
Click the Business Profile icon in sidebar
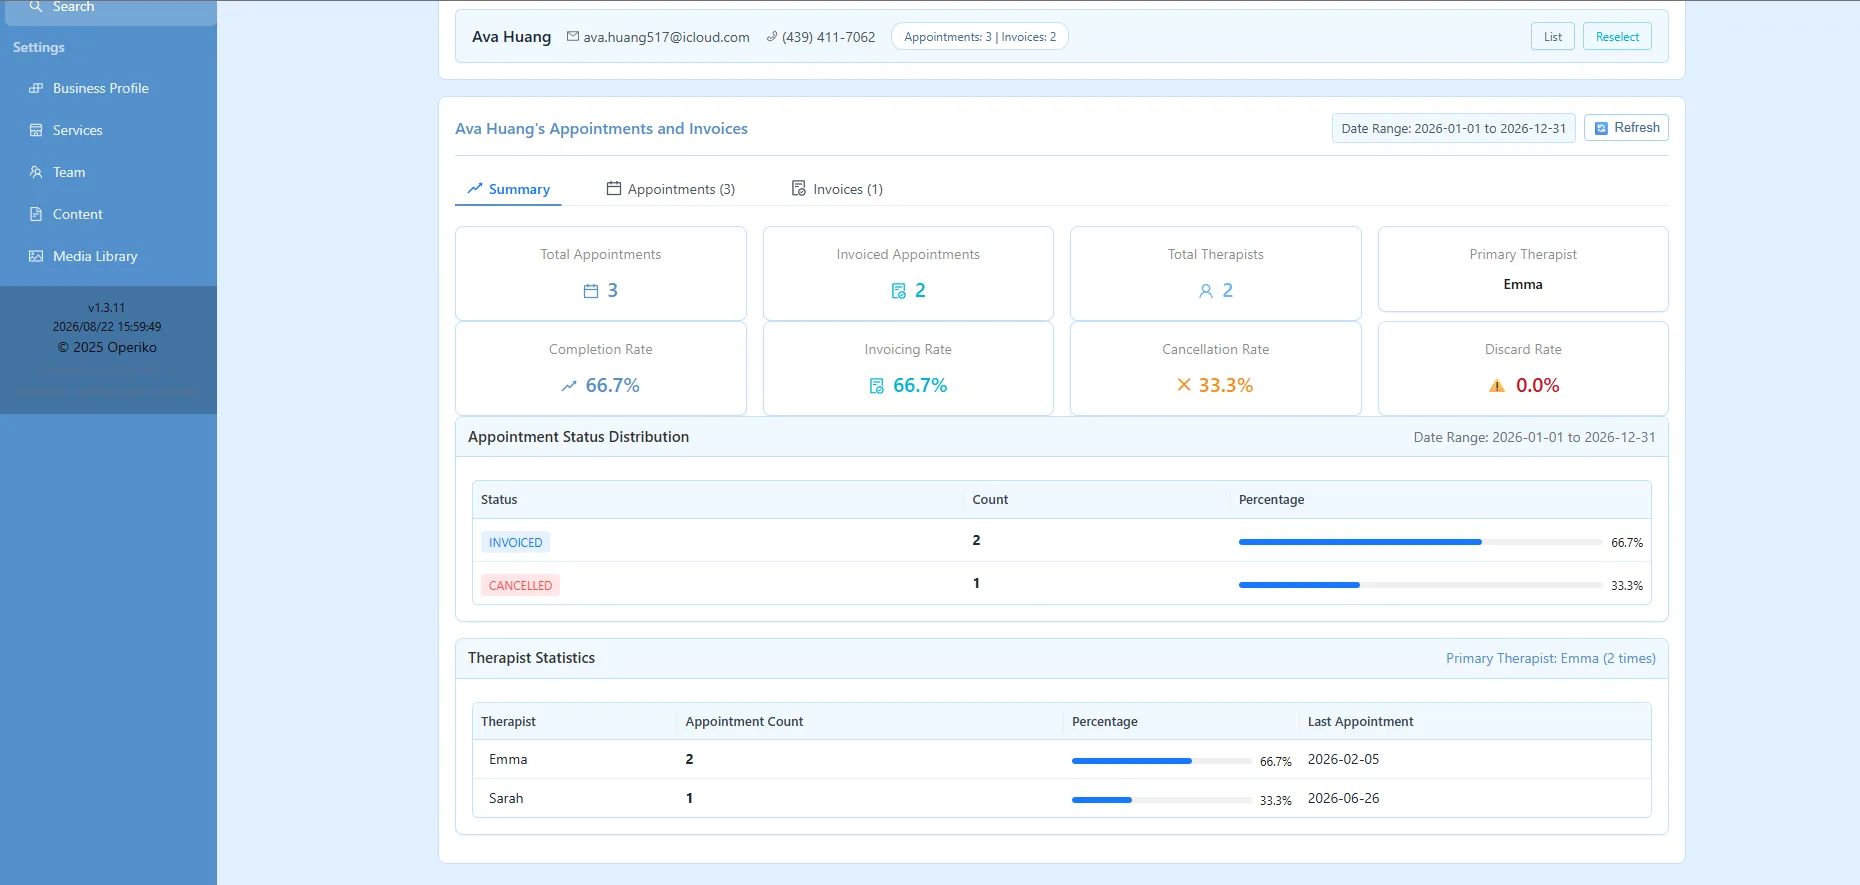[36, 88]
